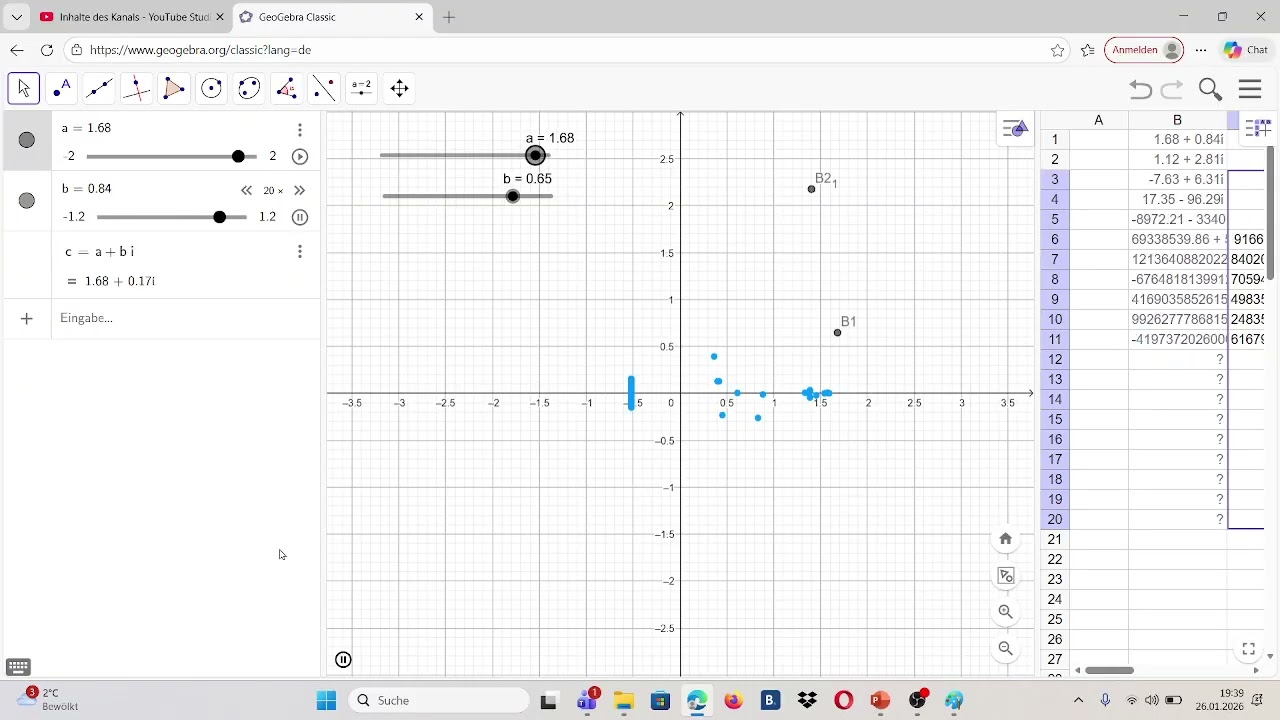
Task: Select the Reflect about line tool
Action: tap(324, 89)
